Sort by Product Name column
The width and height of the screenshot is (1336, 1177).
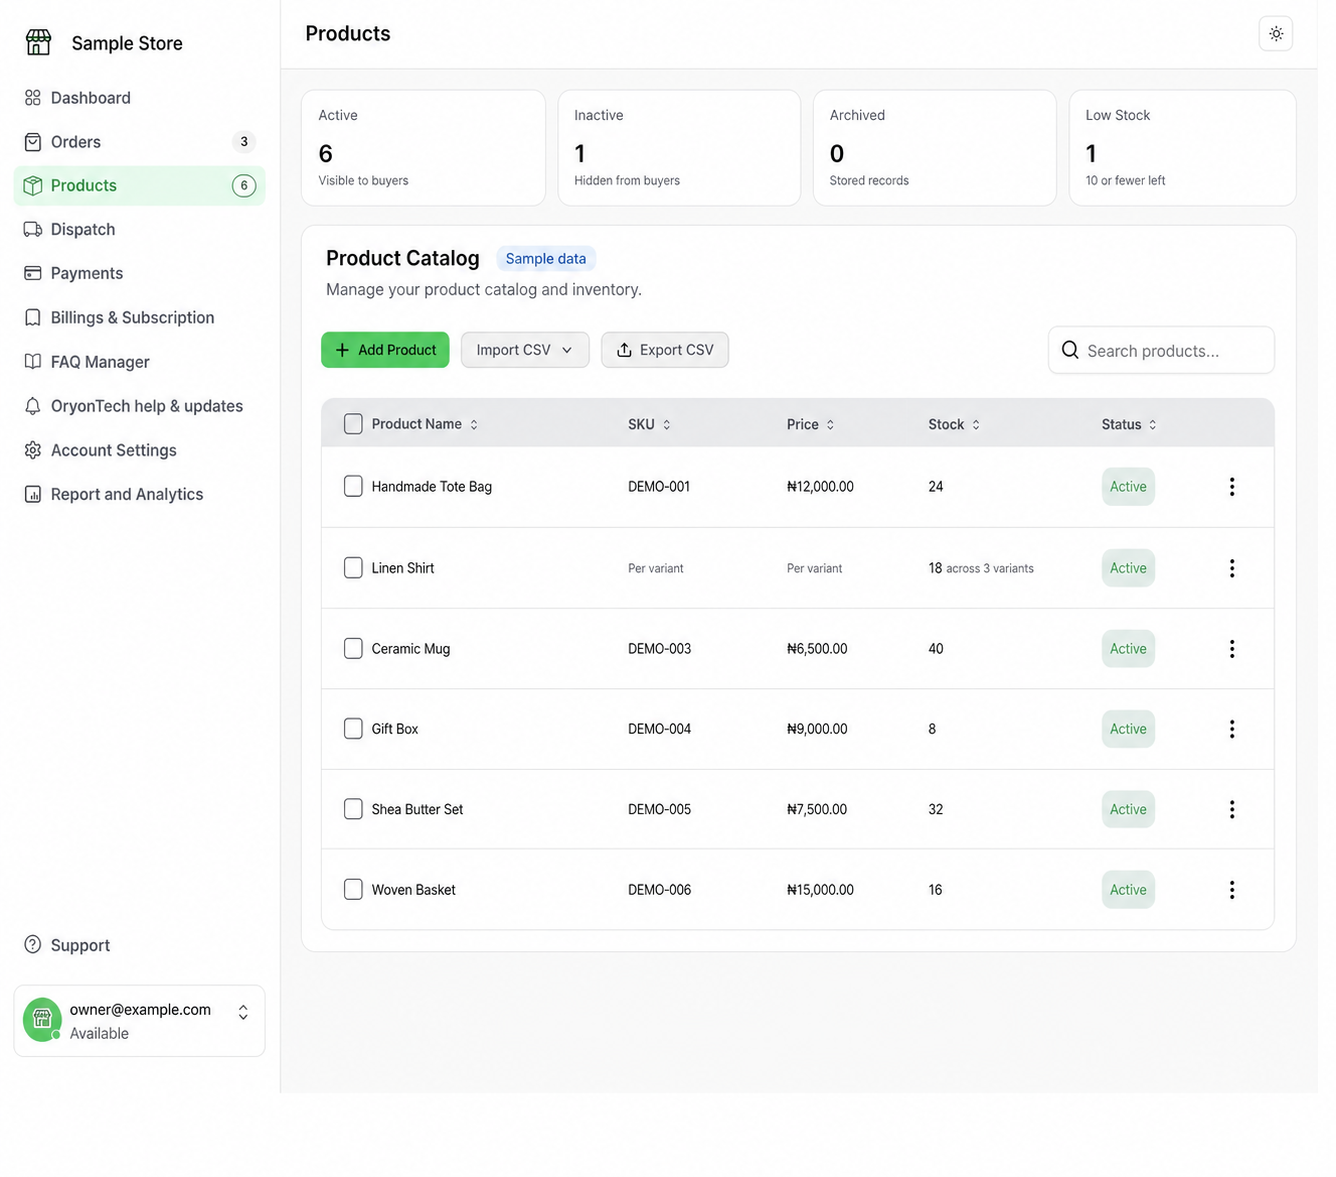425,424
